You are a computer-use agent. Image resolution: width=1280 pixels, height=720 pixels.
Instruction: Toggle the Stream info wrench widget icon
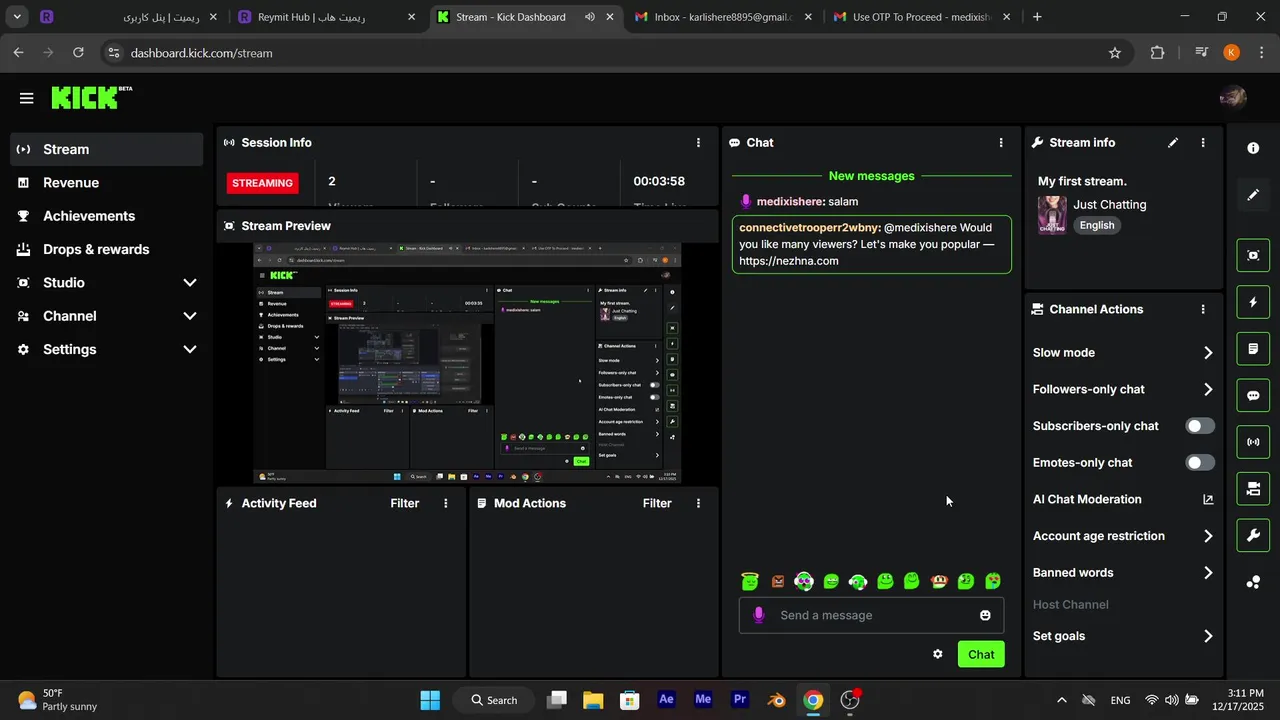tap(1253, 535)
